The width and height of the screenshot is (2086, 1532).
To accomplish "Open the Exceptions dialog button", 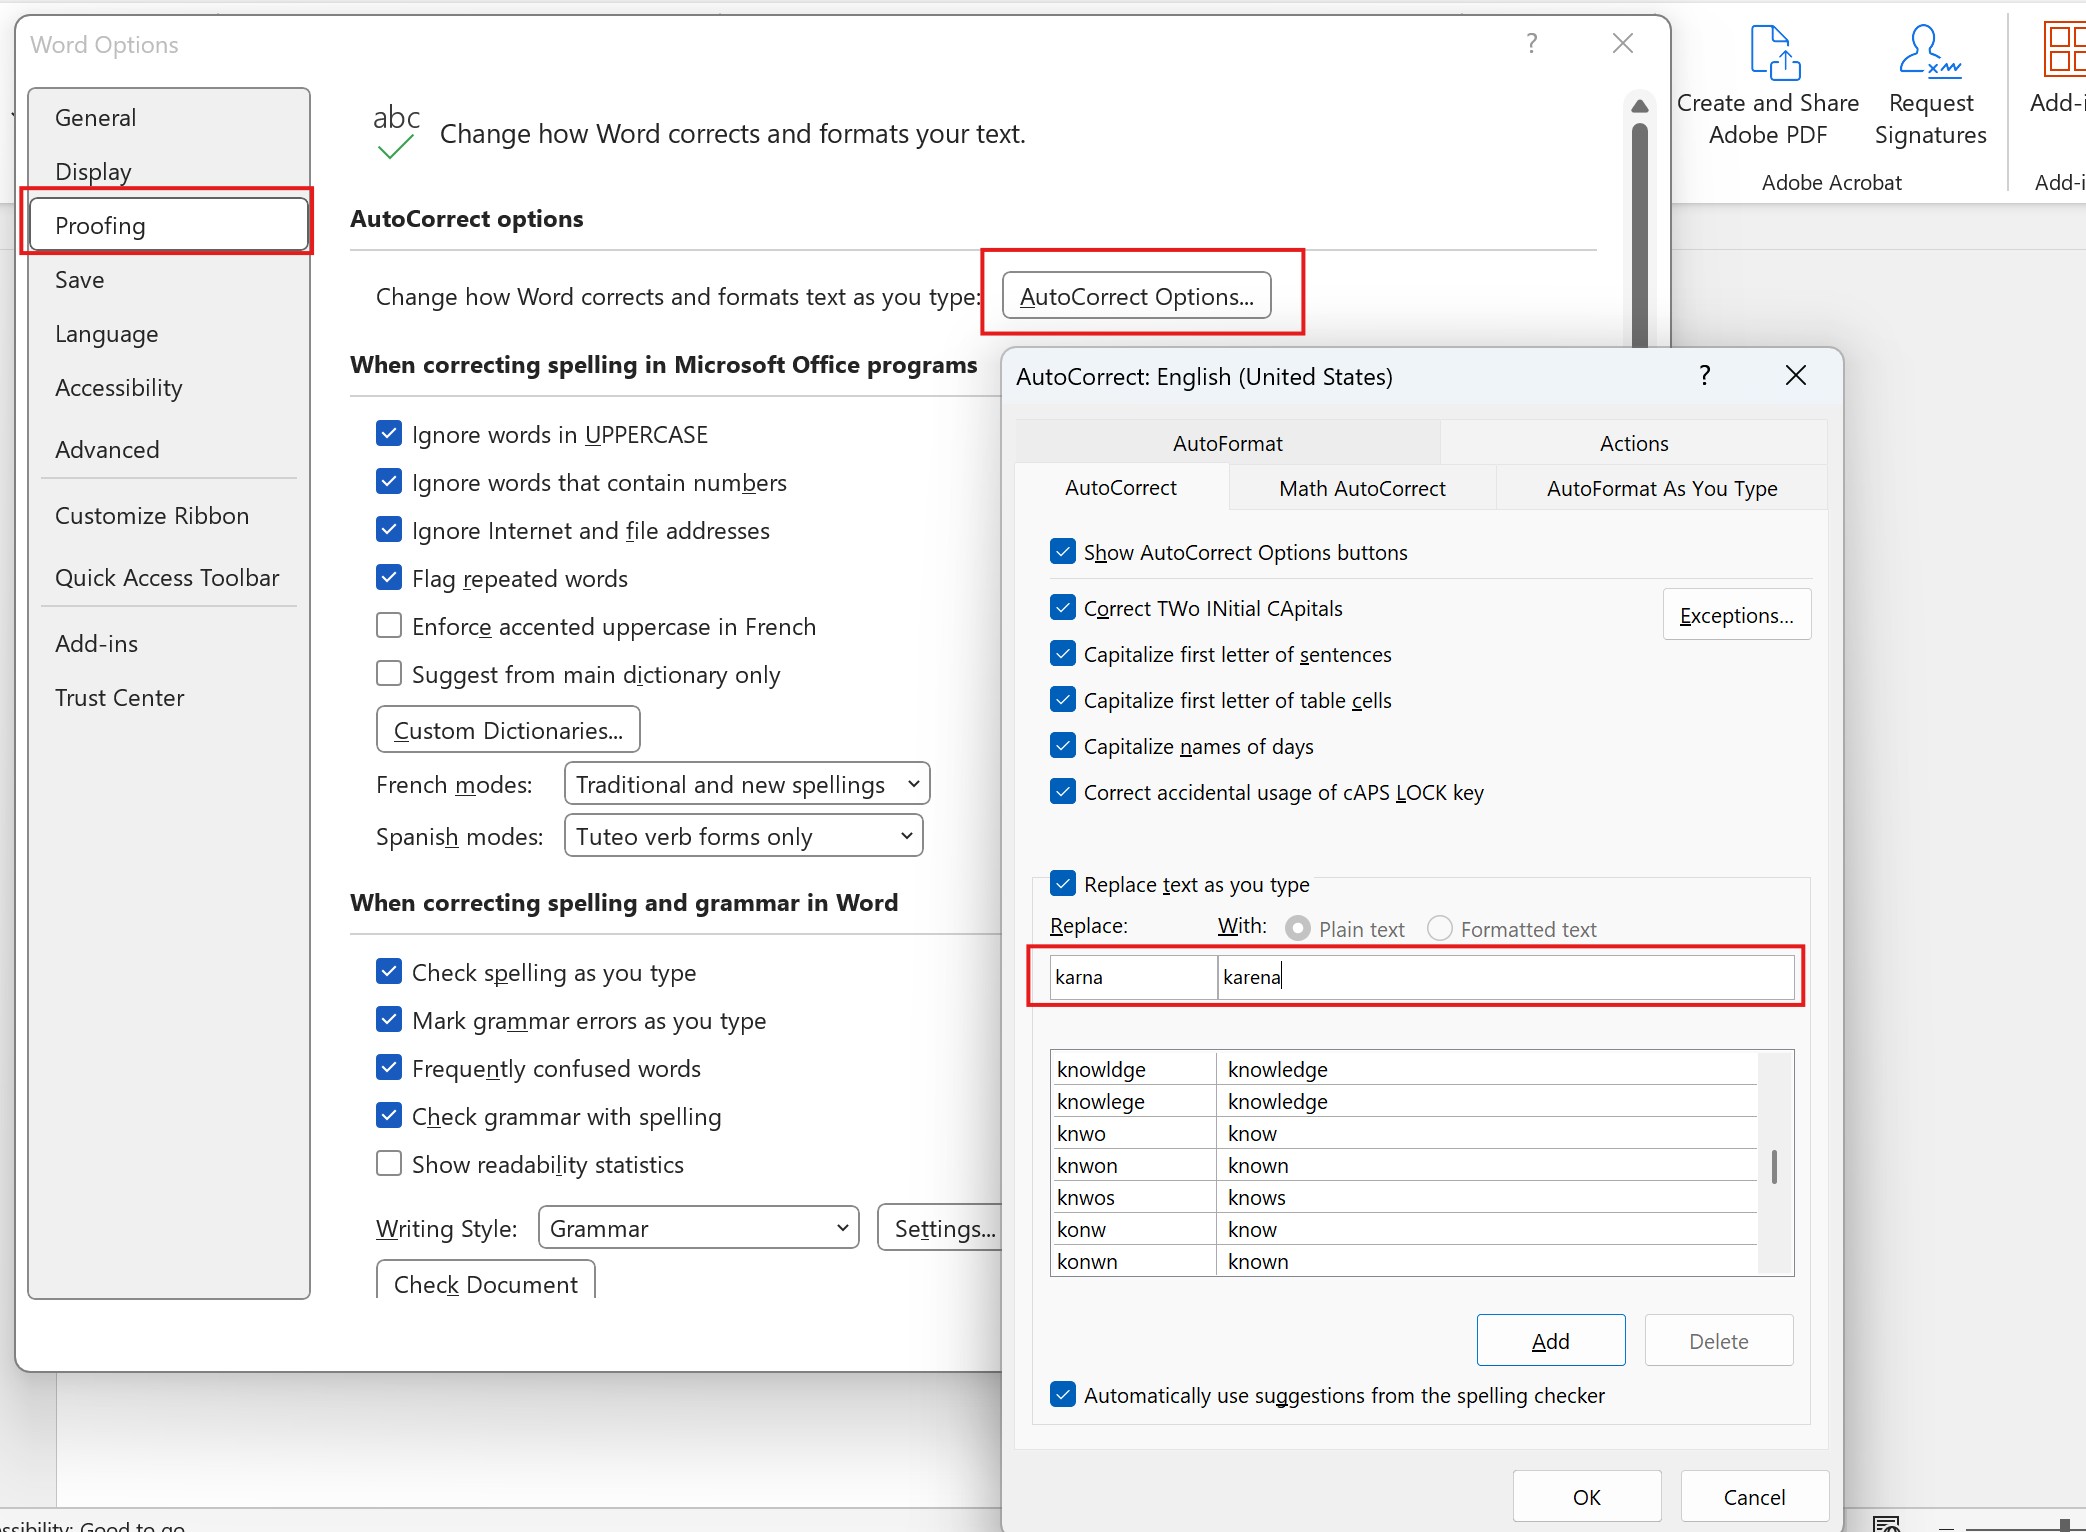I will pos(1736,615).
